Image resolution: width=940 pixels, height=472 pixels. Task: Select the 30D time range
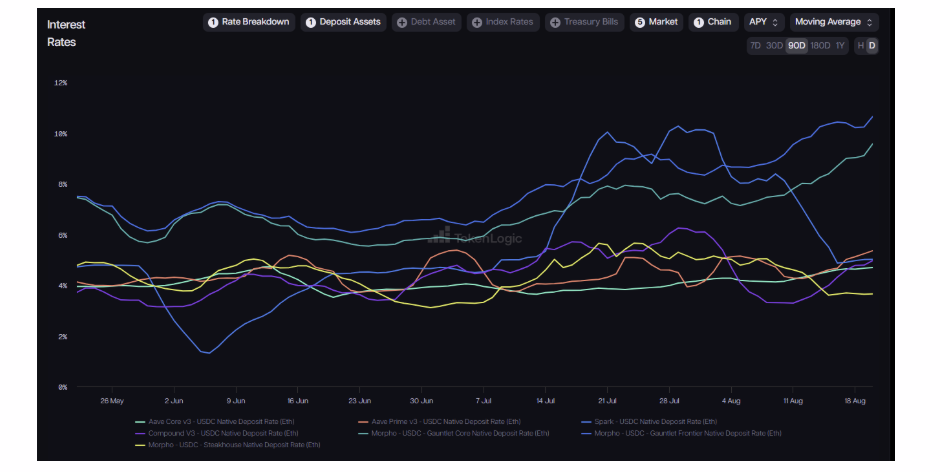[x=774, y=46]
